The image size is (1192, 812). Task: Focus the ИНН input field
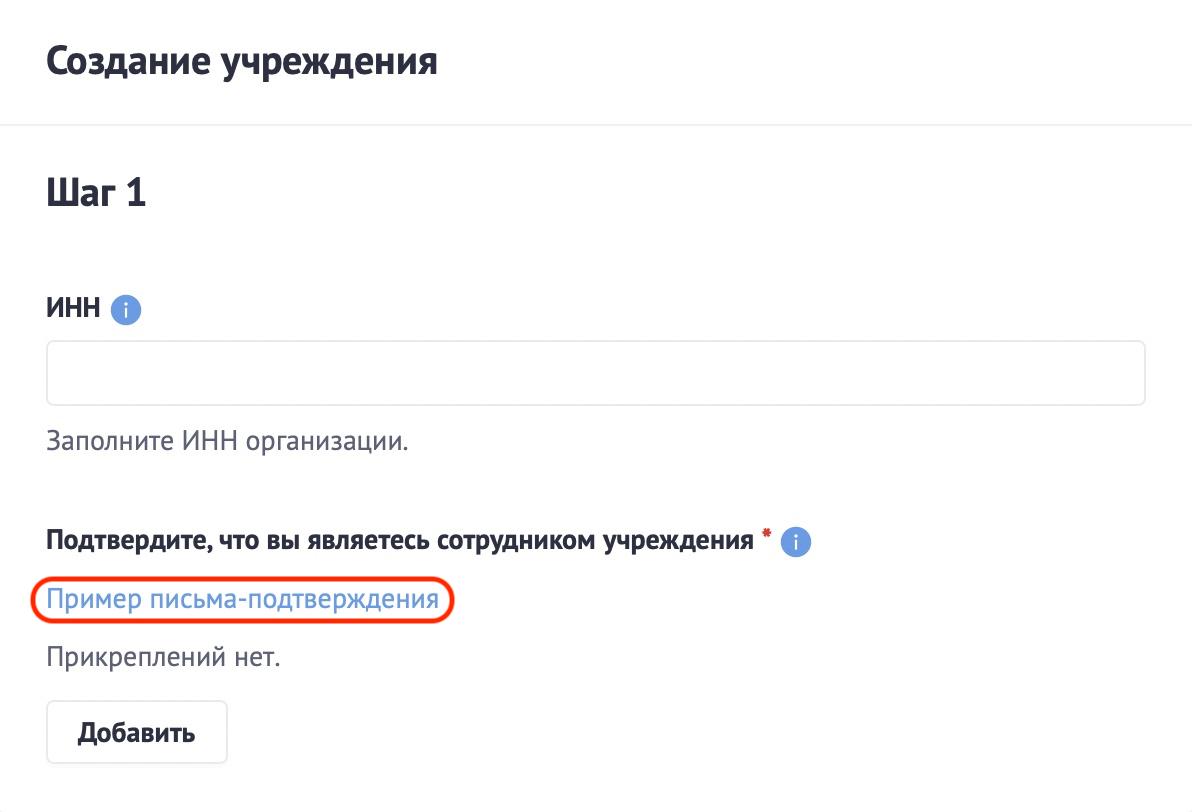[595, 373]
